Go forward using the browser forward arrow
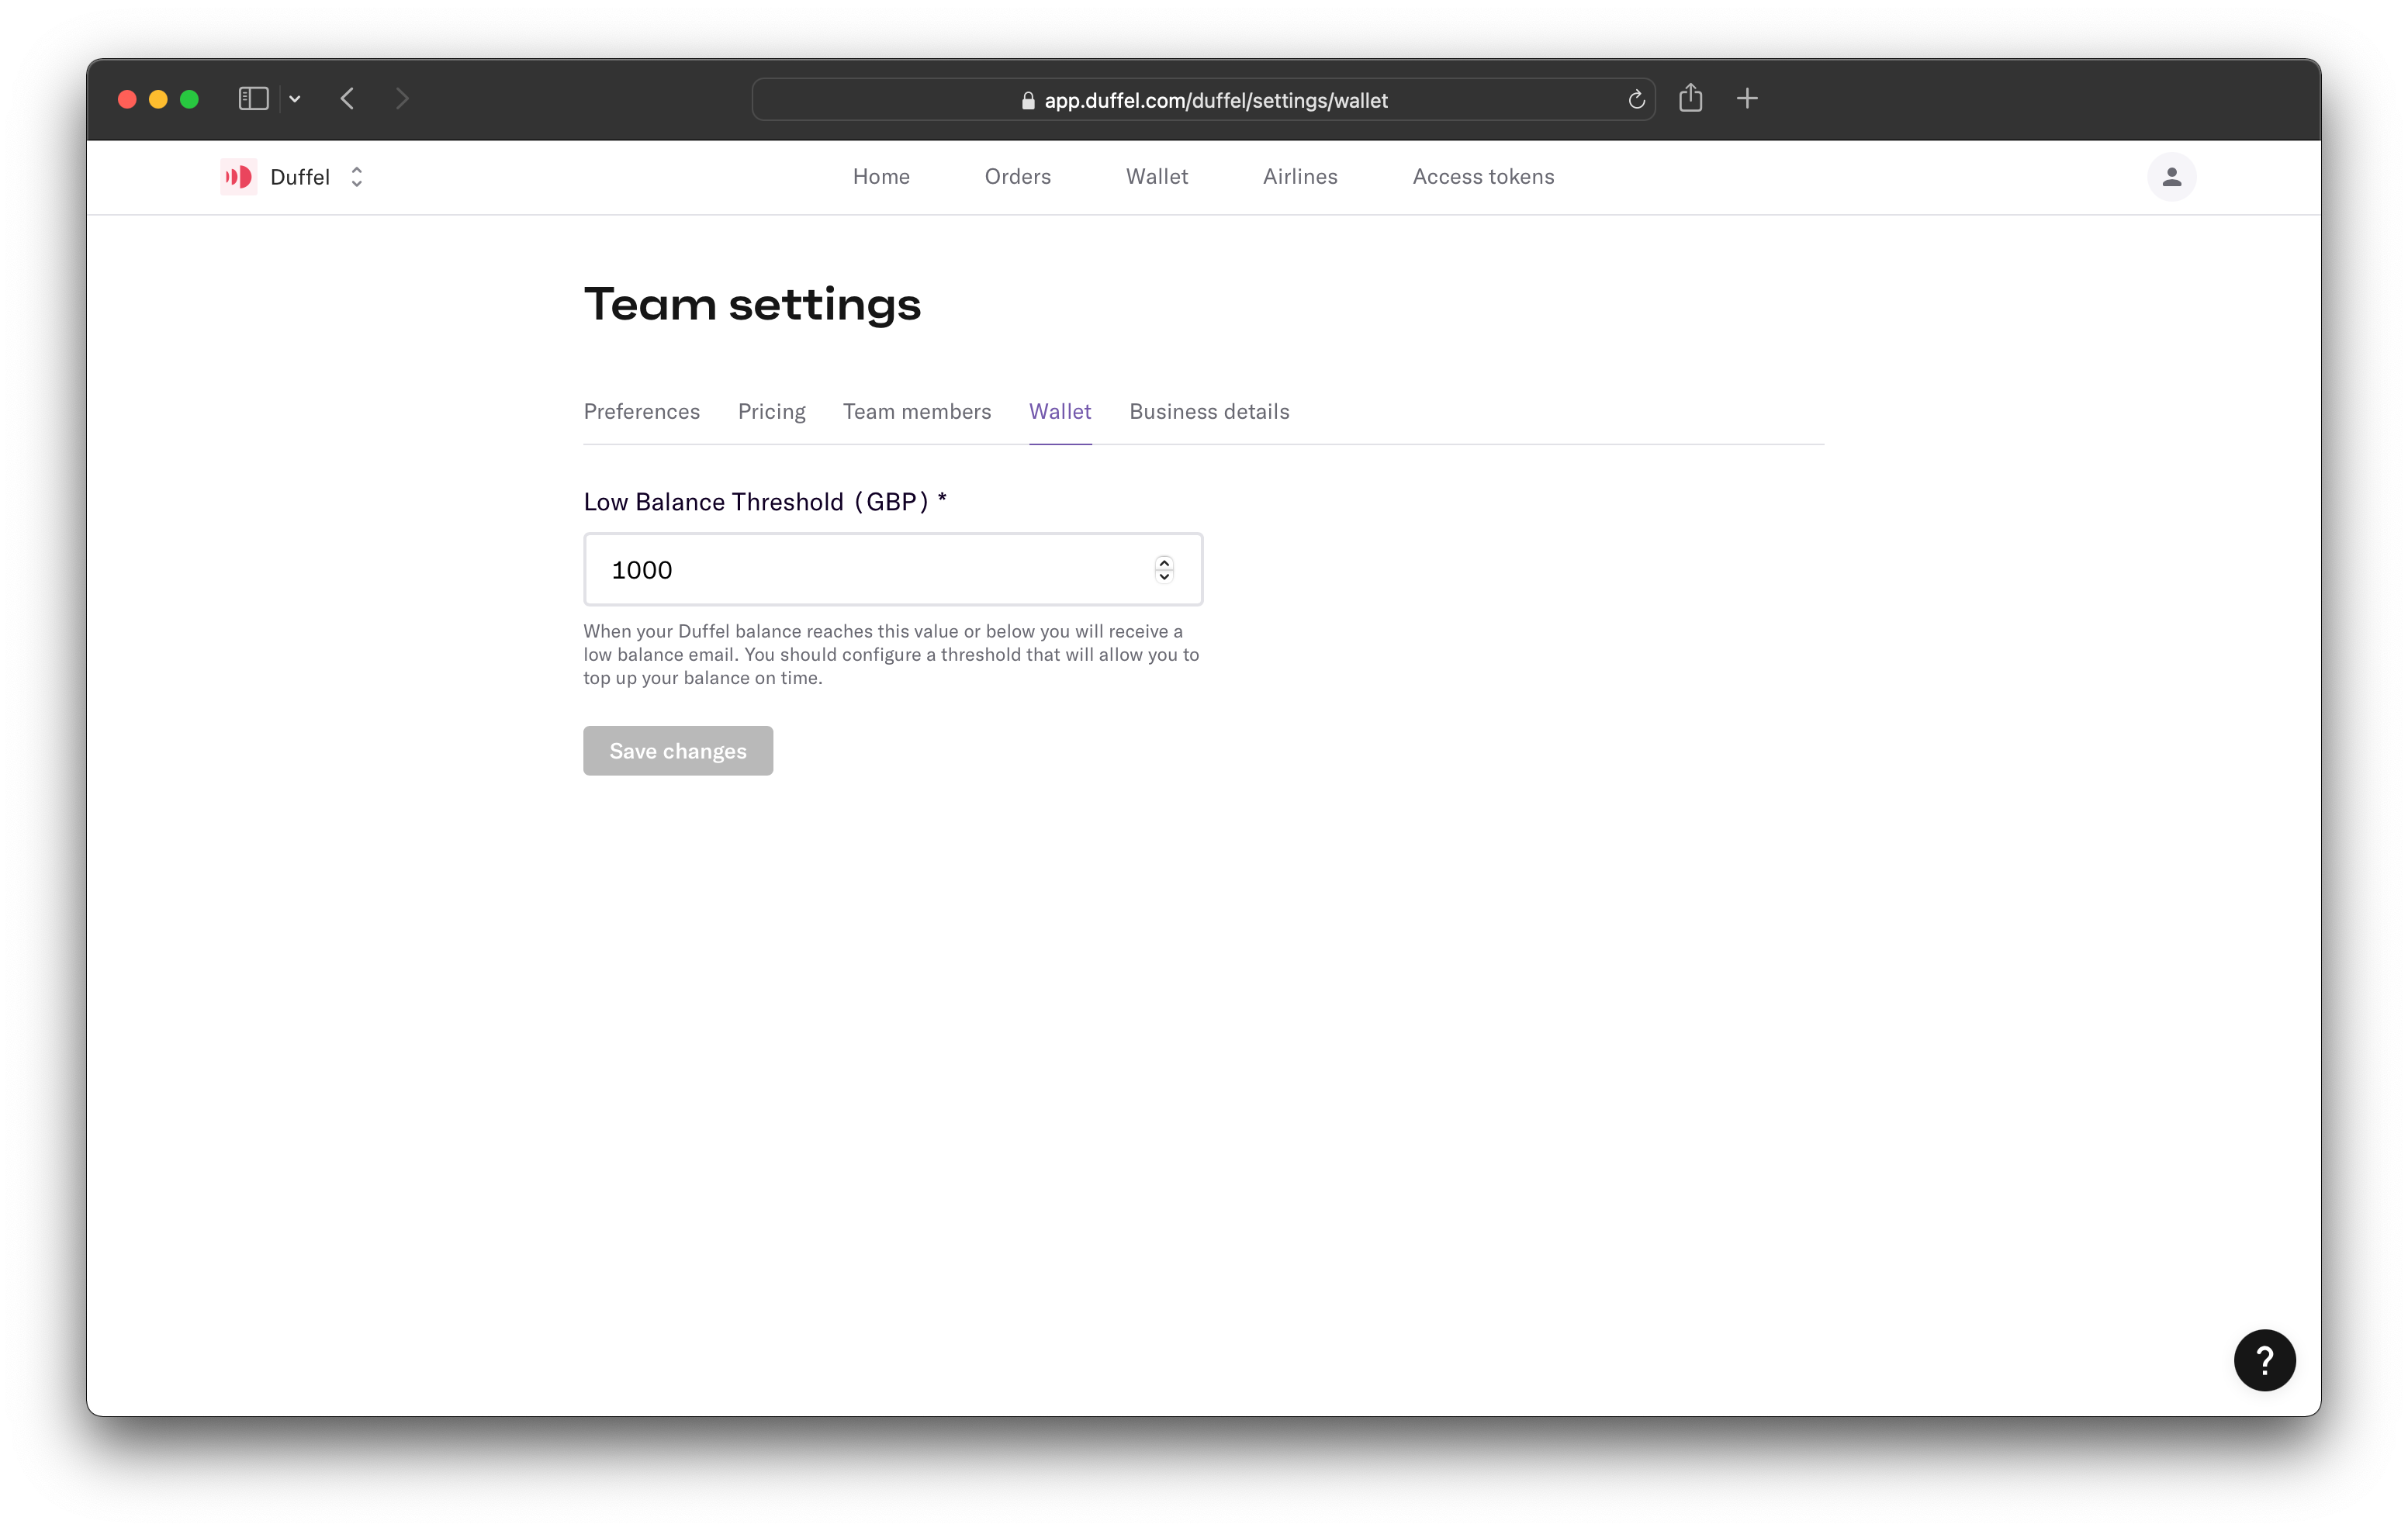The image size is (2408, 1531). (402, 98)
